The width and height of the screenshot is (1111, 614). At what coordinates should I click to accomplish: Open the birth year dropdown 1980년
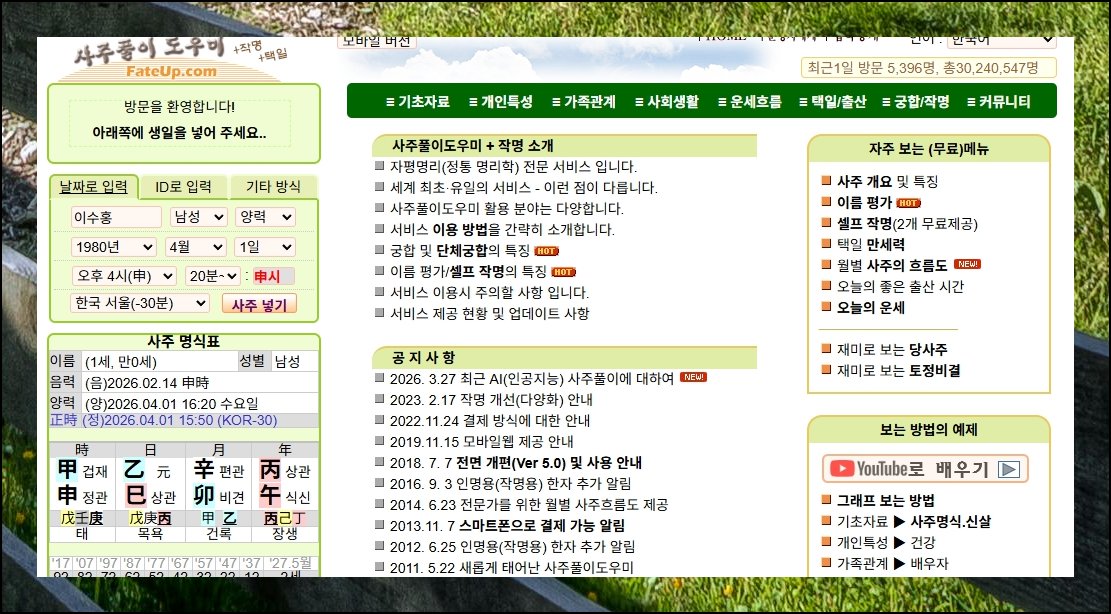pyautogui.click(x=113, y=246)
